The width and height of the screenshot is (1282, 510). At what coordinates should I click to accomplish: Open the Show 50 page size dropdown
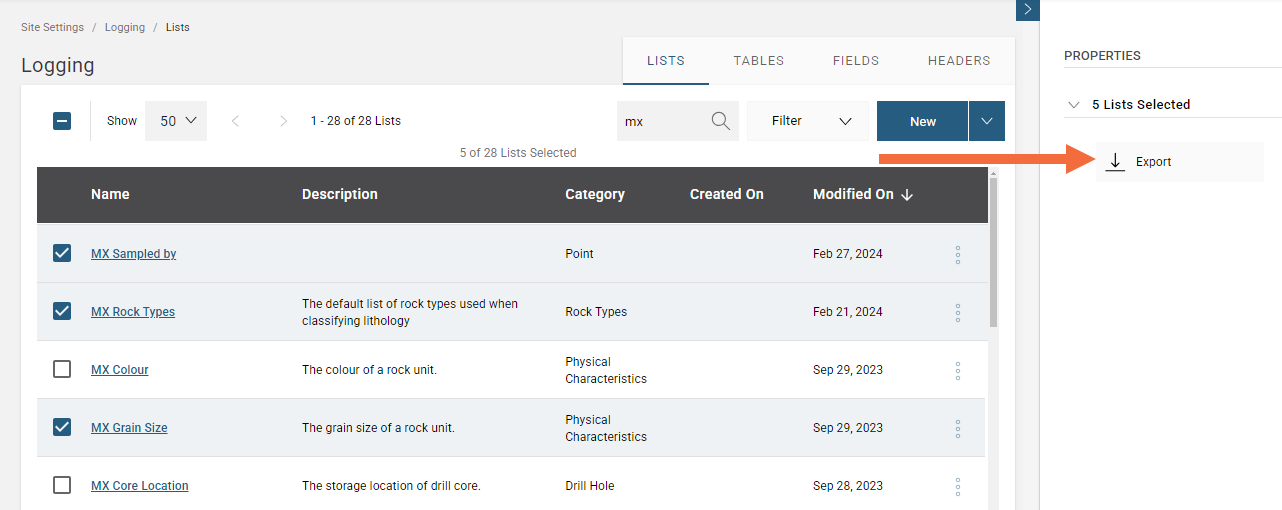pos(177,121)
